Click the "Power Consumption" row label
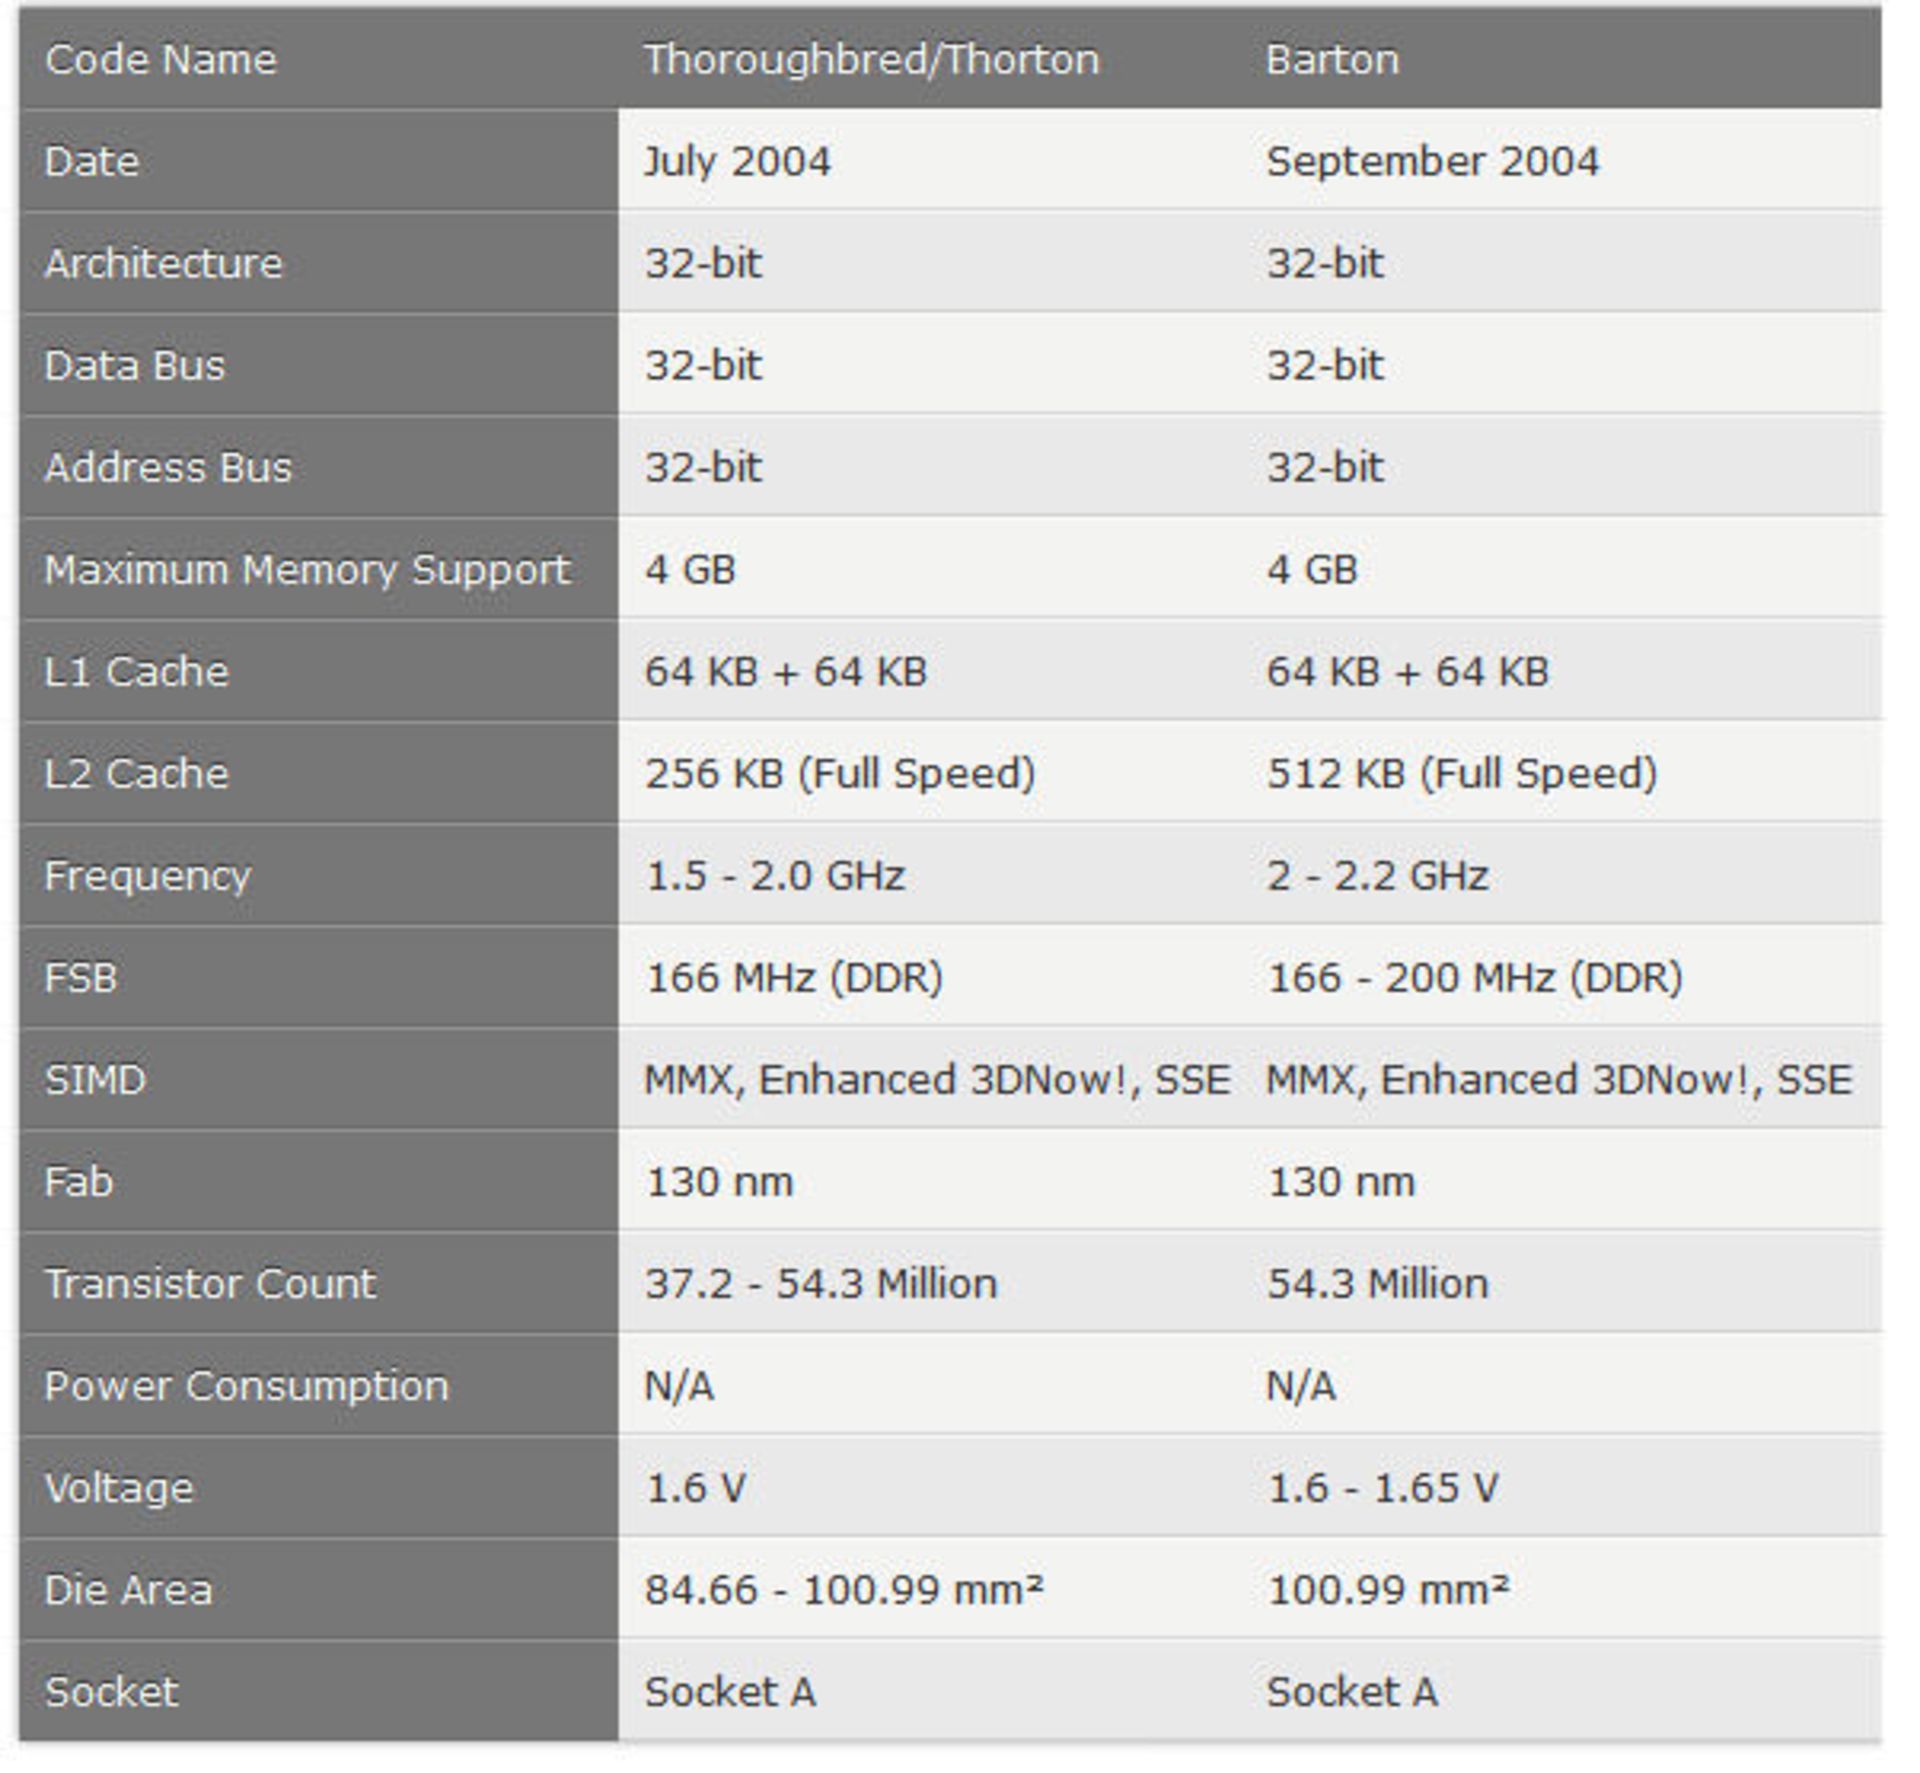The width and height of the screenshot is (1920, 1773). click(246, 1386)
